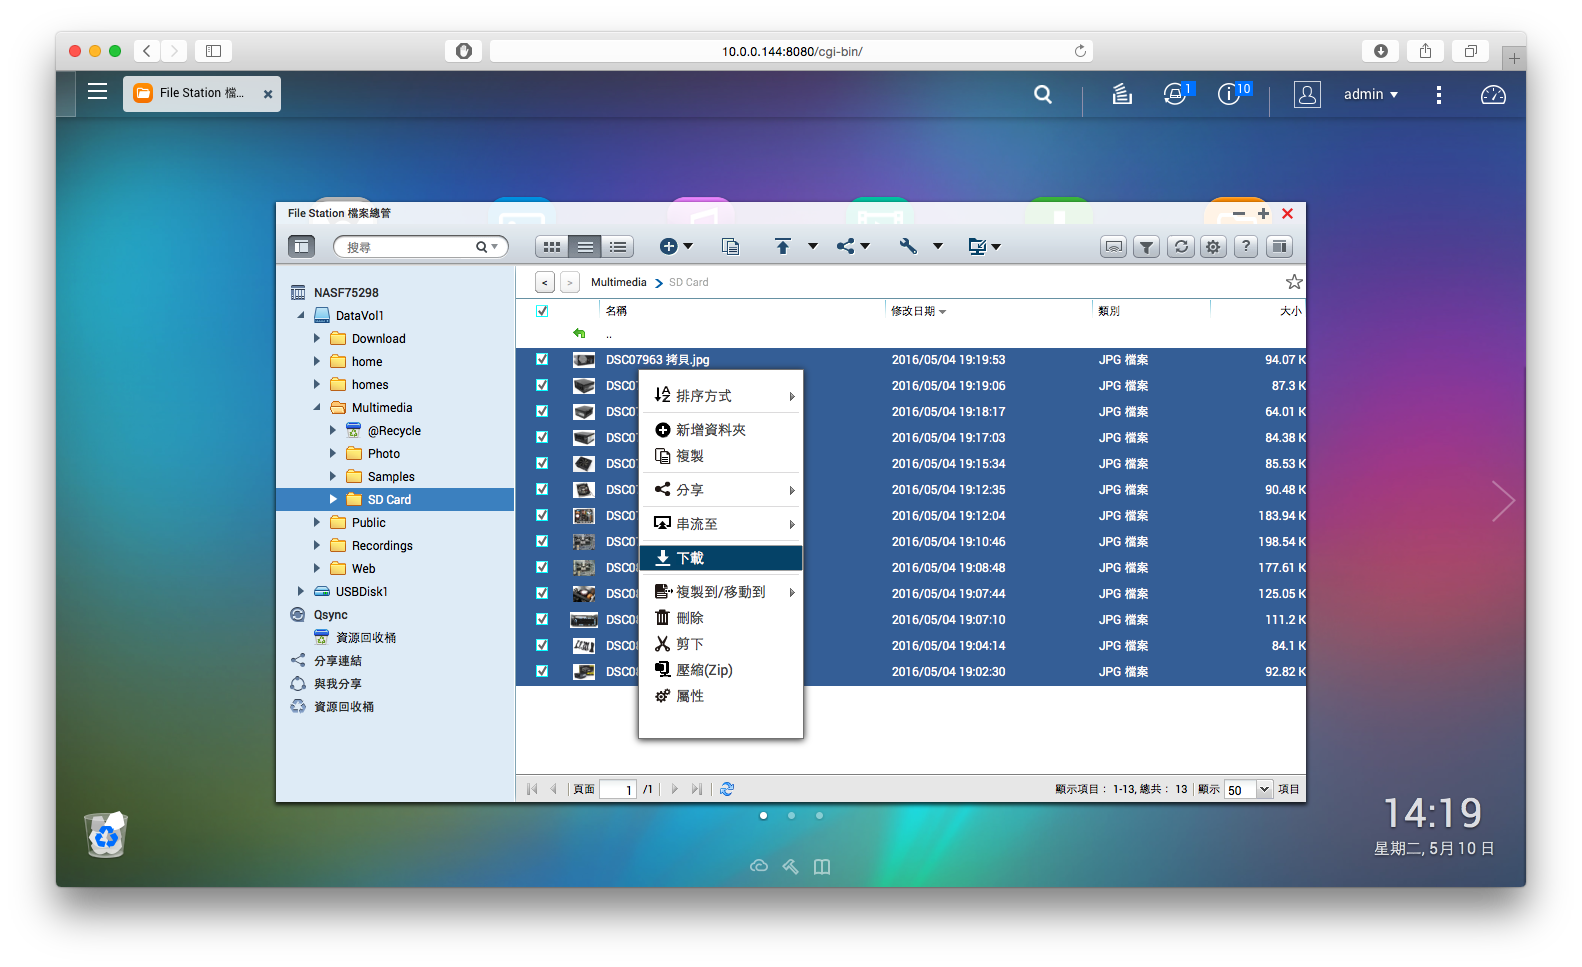Uncheck file dated 2016/05/04 19:12:35
The image size is (1582, 967).
coord(542,490)
